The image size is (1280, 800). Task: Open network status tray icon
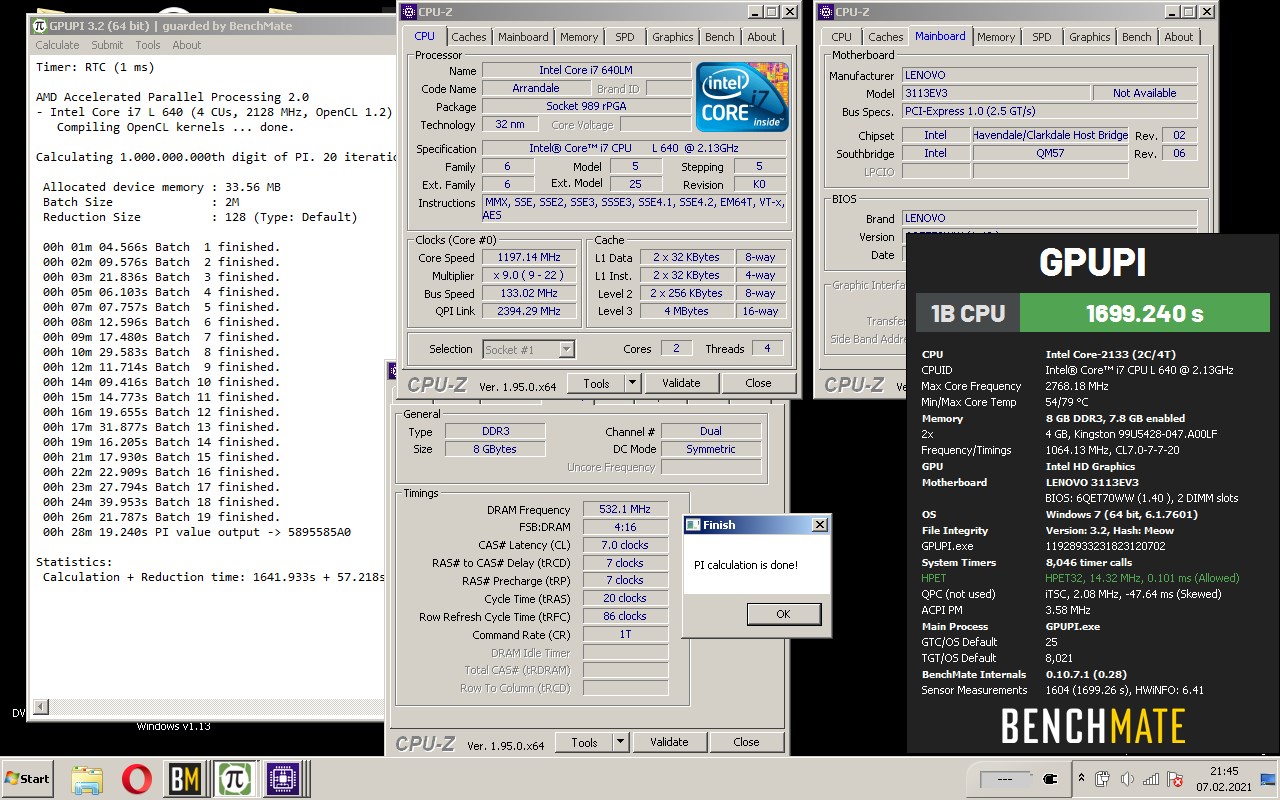(1151, 779)
